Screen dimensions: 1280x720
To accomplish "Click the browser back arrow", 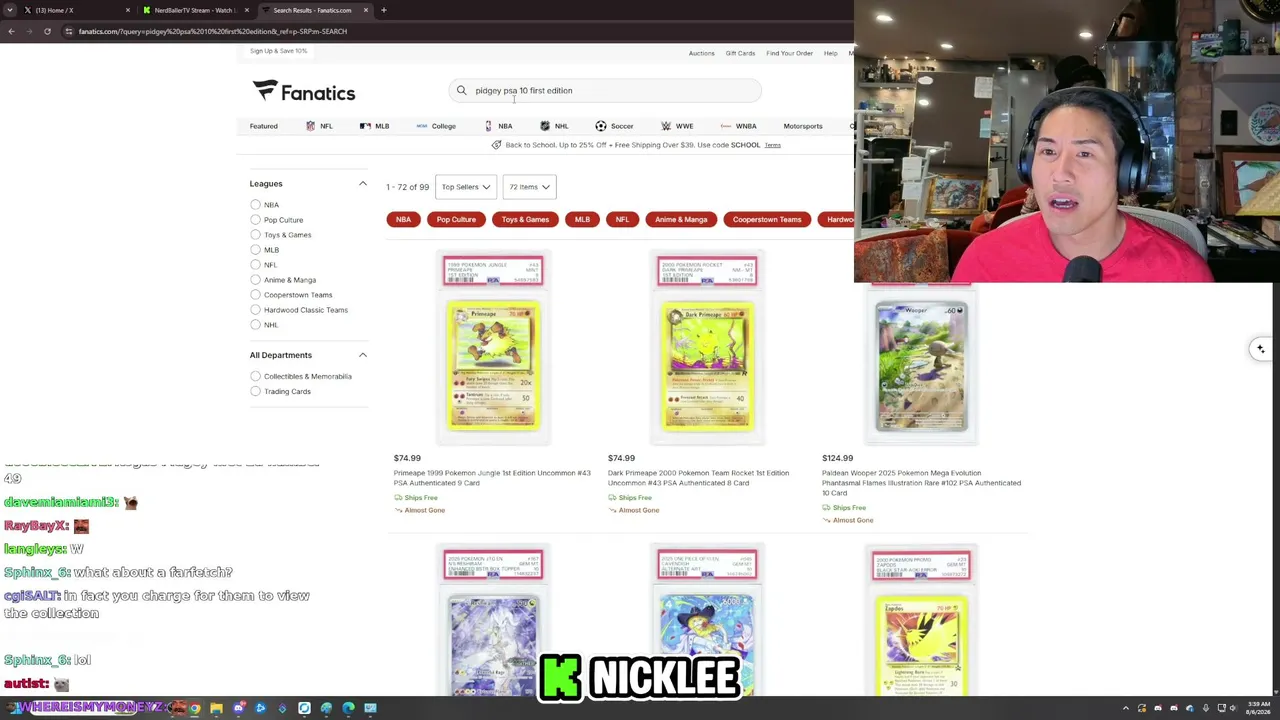I will pos(11,31).
